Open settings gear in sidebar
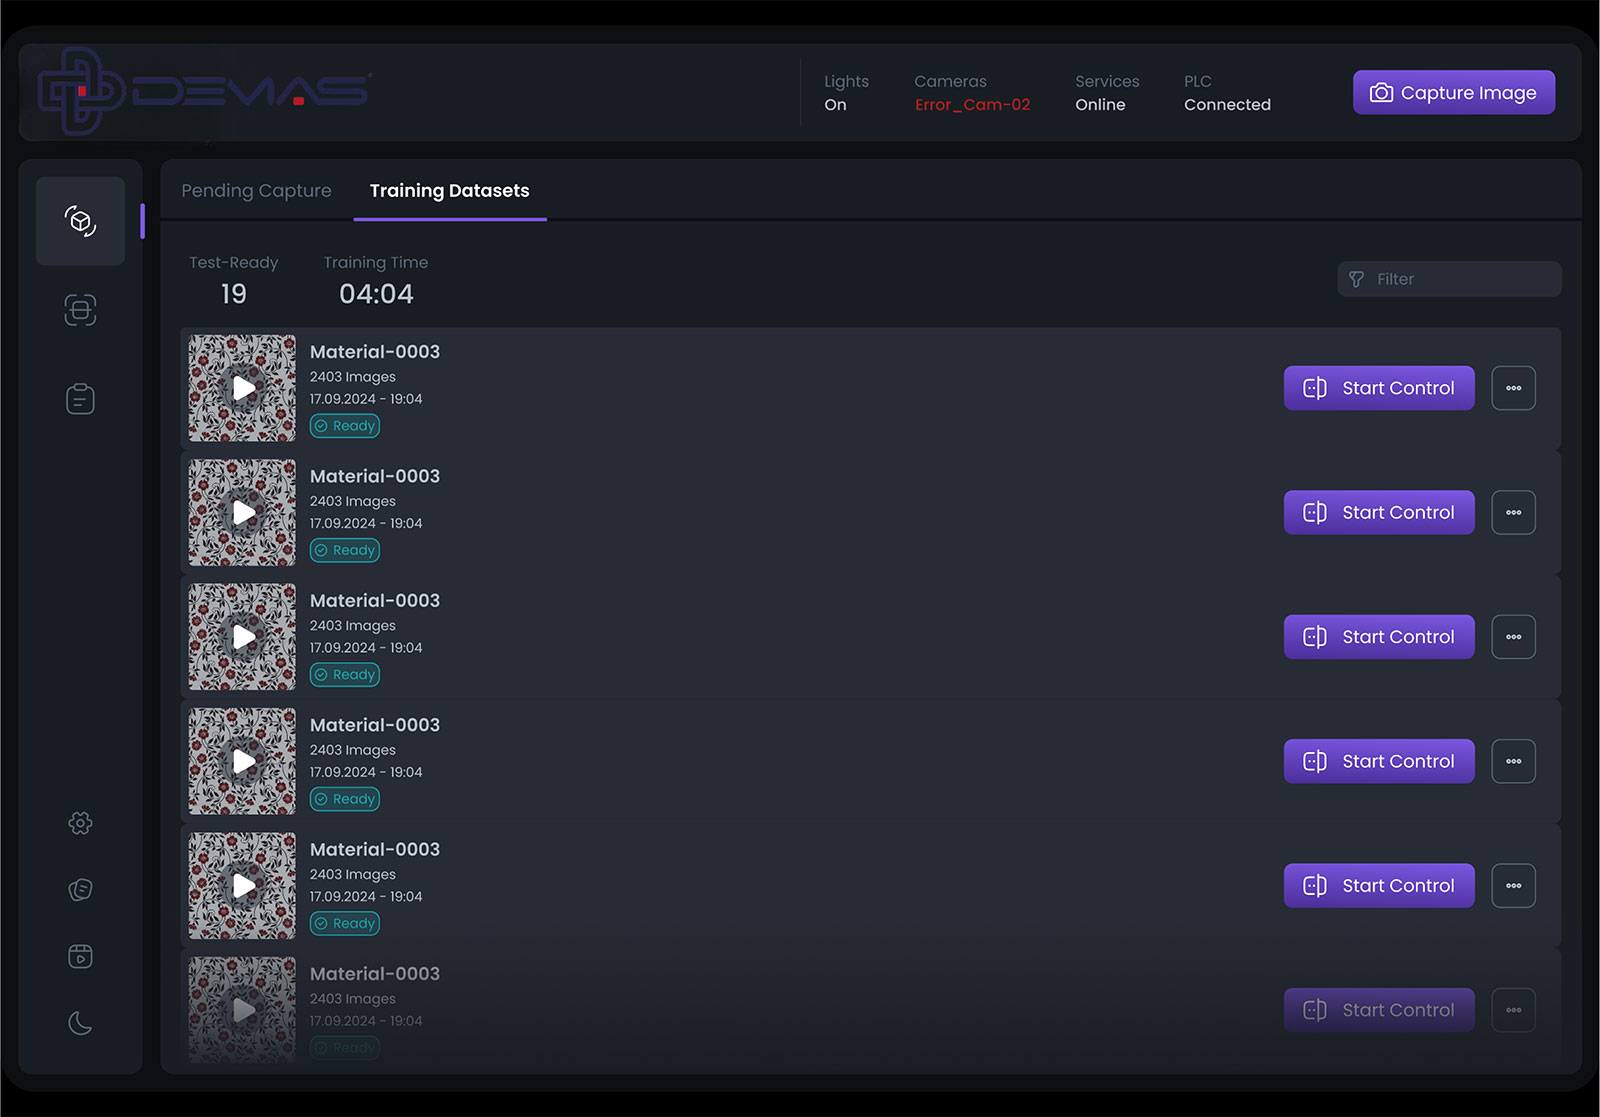Screen dimensions: 1600x1117 coord(80,823)
